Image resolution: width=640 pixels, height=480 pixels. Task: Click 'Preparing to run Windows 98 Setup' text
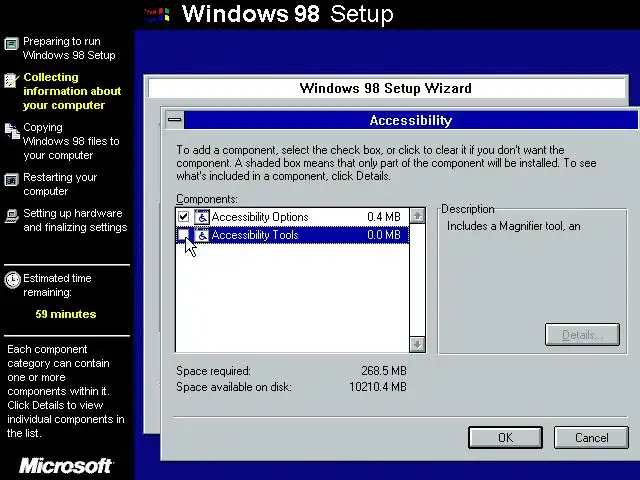[x=69, y=48]
